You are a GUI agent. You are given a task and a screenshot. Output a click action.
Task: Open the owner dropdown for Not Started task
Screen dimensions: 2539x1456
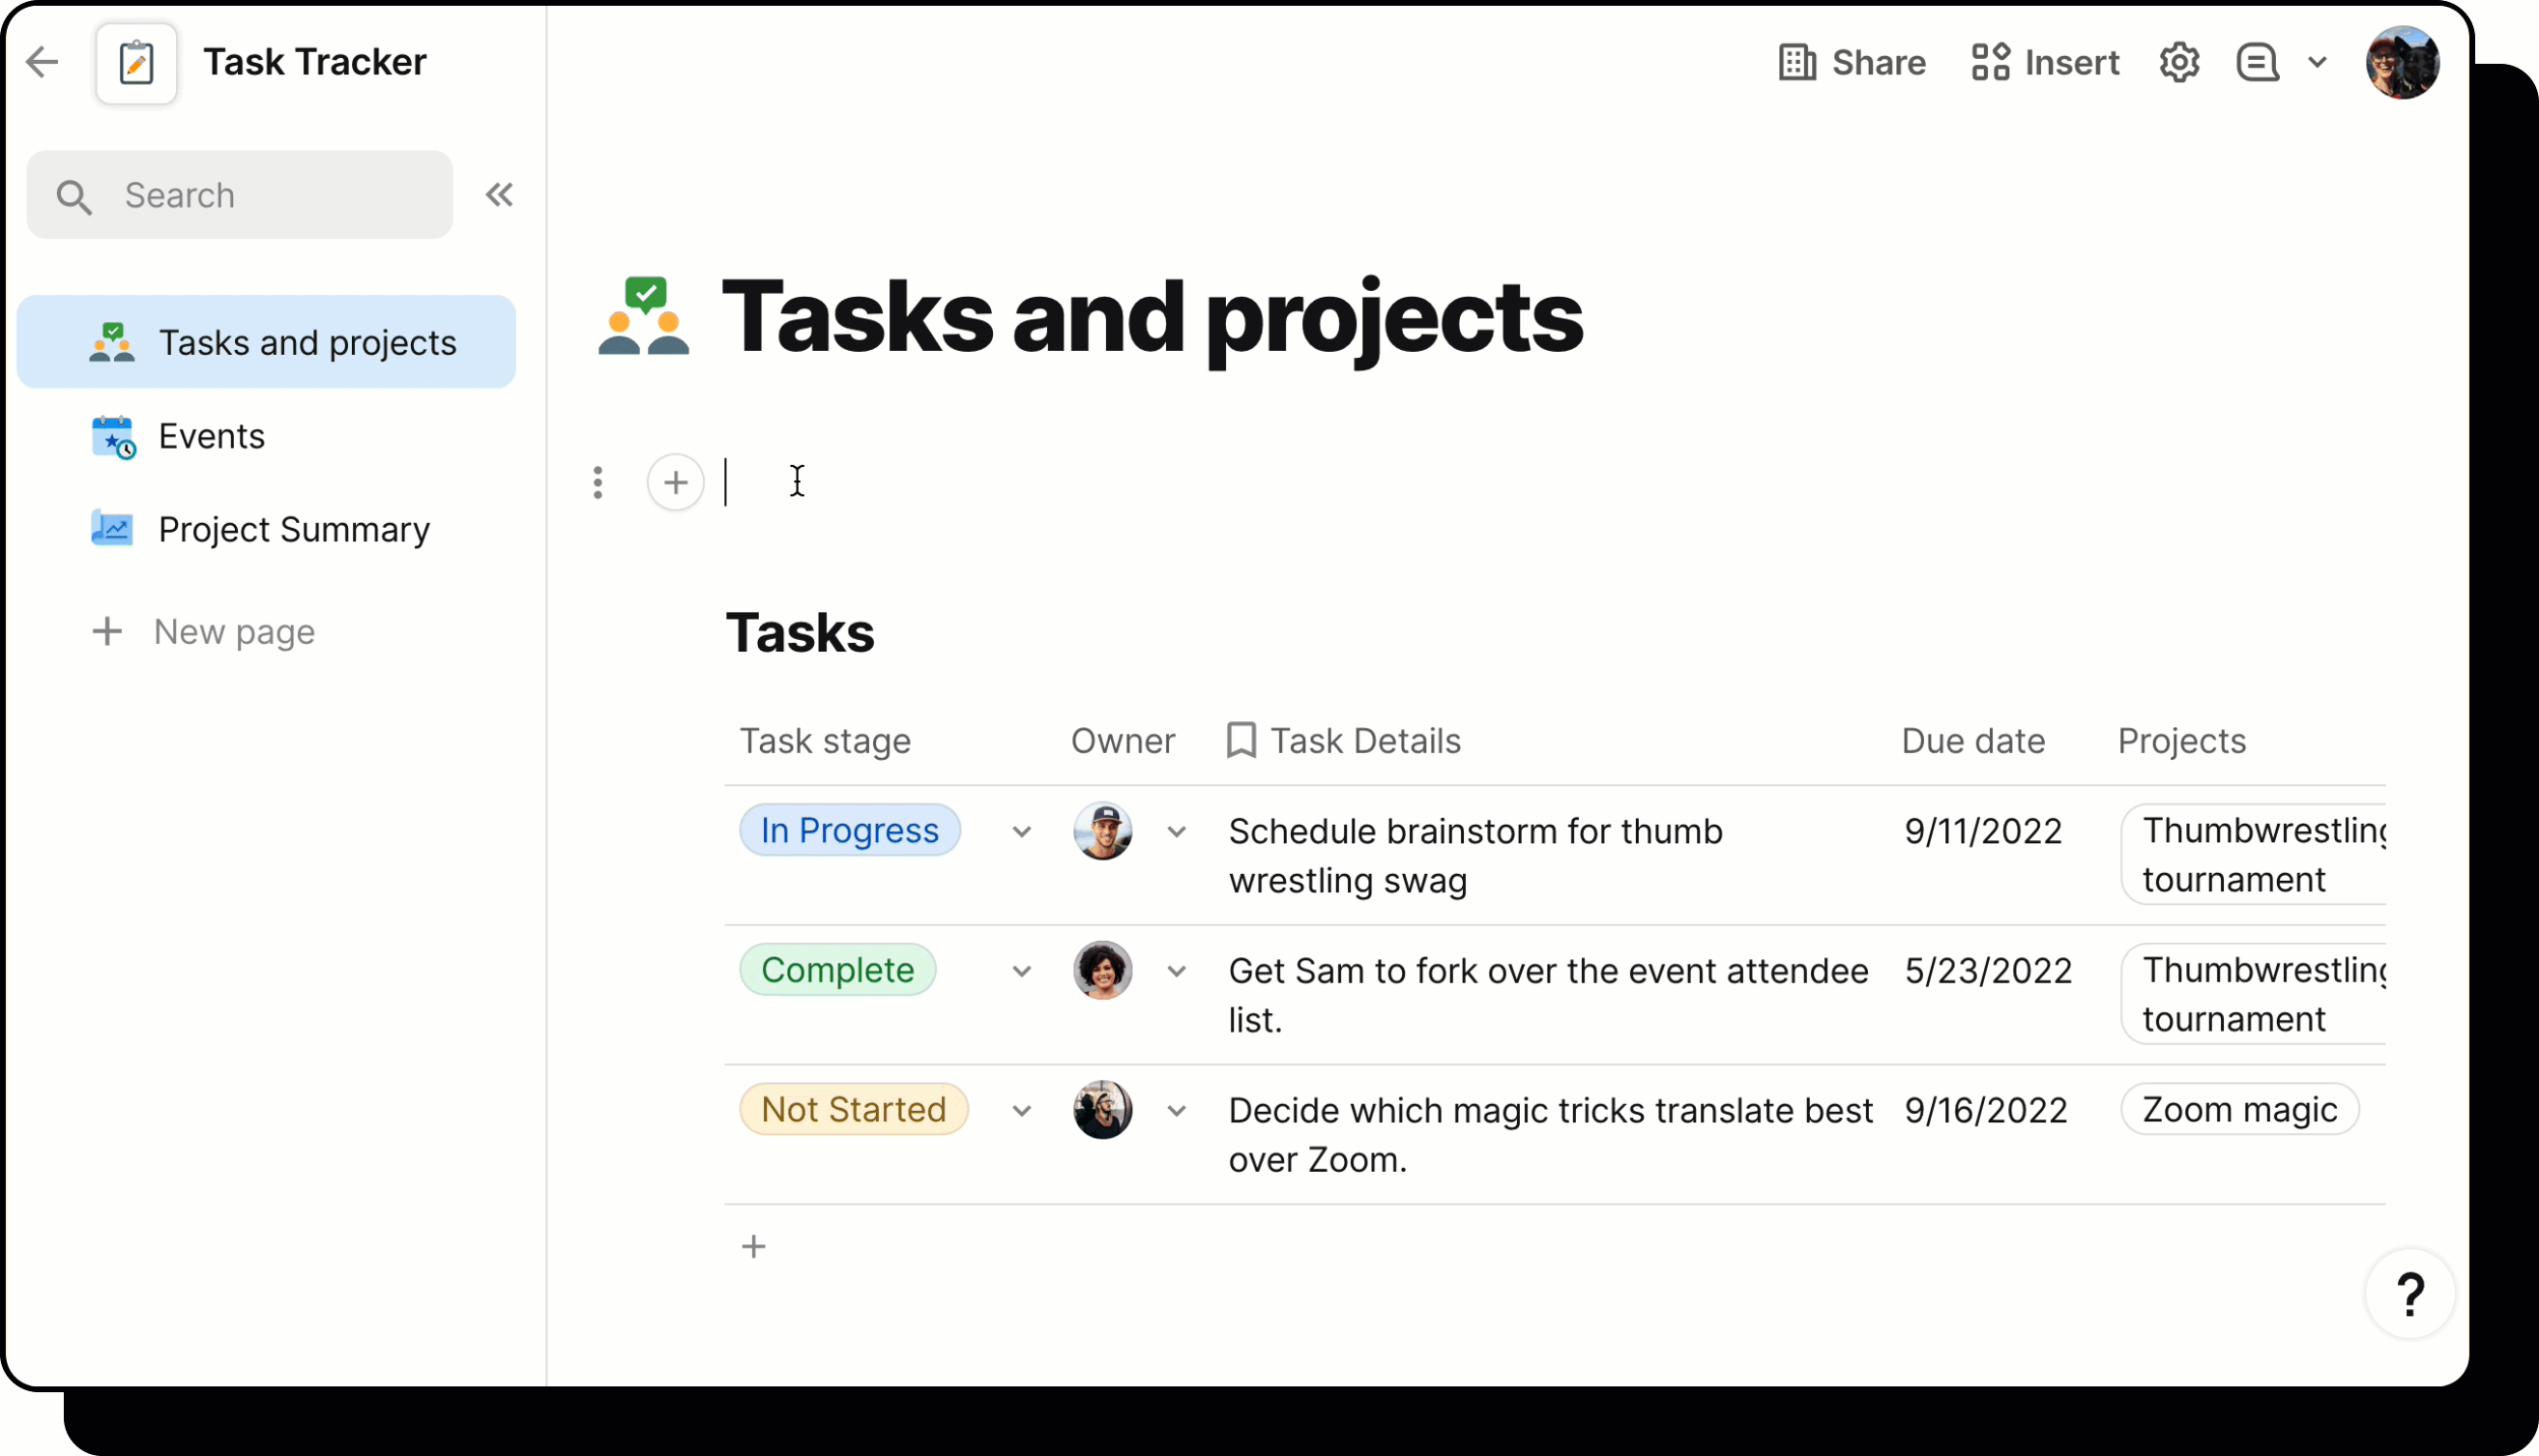click(x=1176, y=1110)
